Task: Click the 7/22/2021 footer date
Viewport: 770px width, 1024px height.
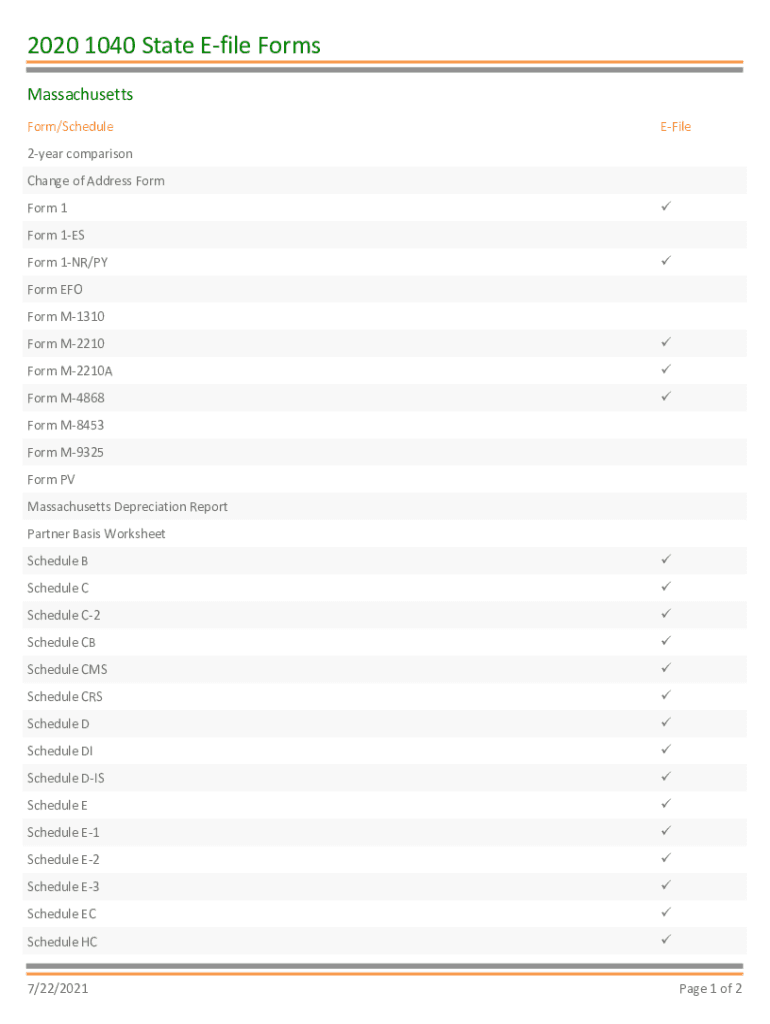Action: [58, 989]
